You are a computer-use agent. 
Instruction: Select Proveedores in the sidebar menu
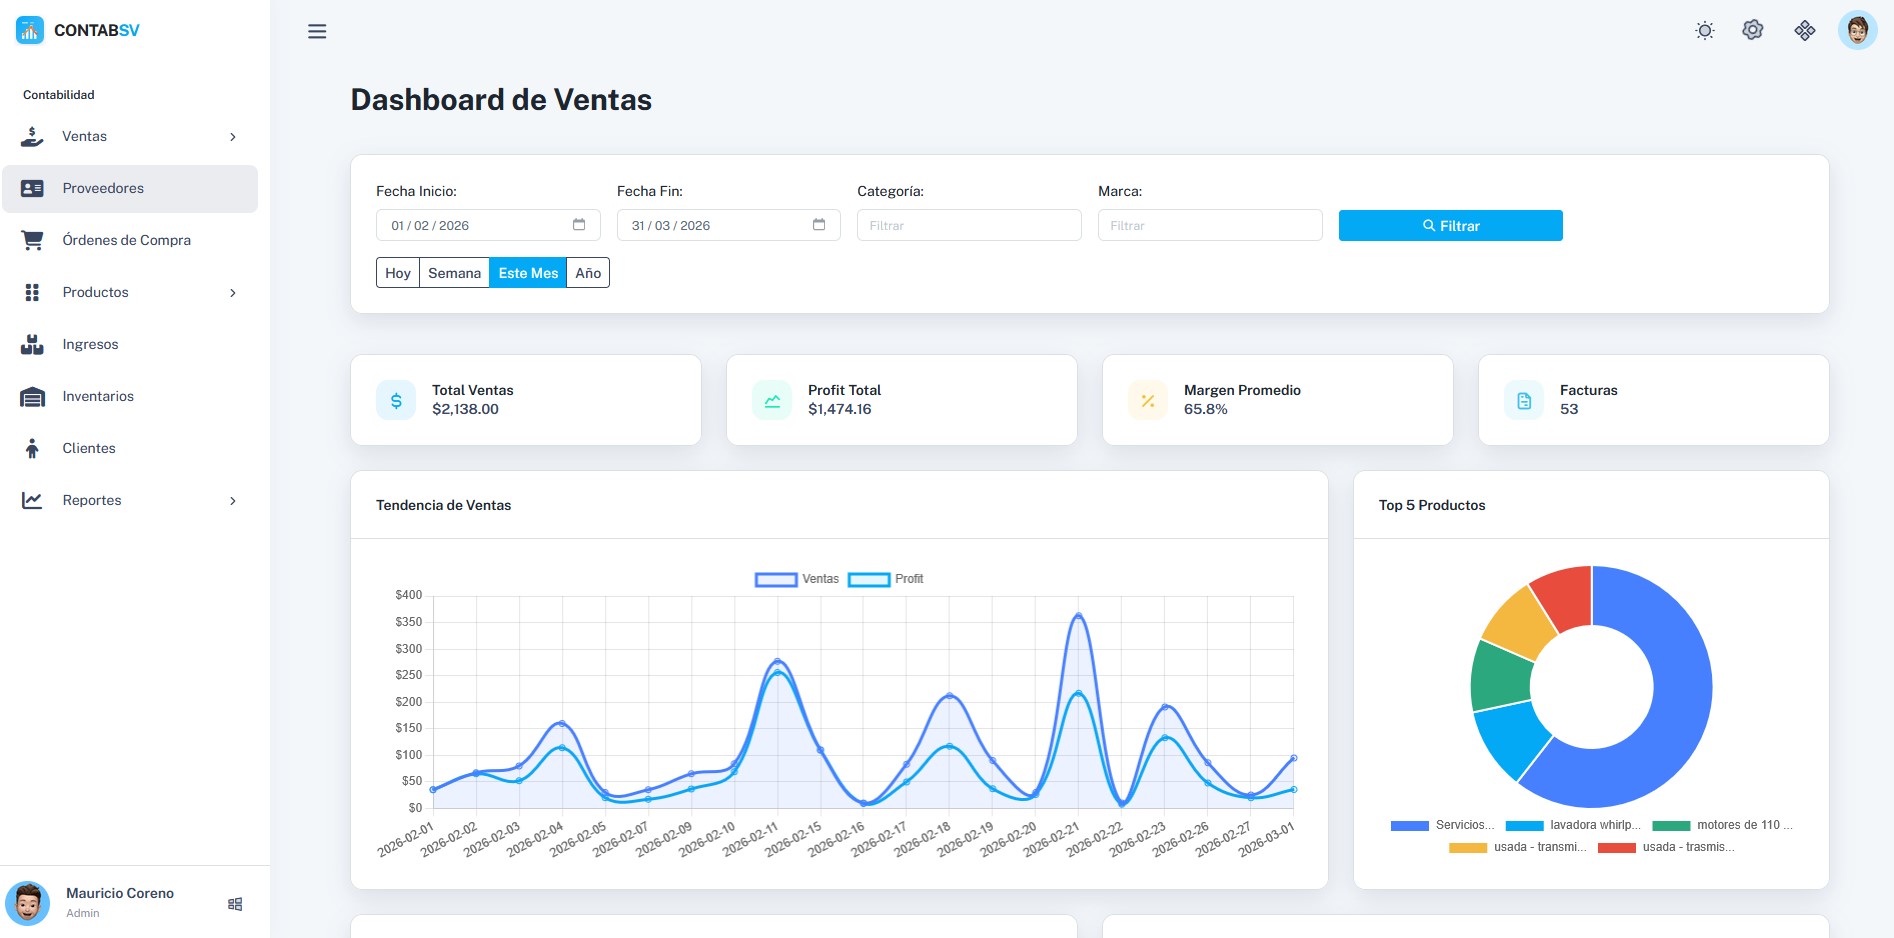(x=103, y=188)
